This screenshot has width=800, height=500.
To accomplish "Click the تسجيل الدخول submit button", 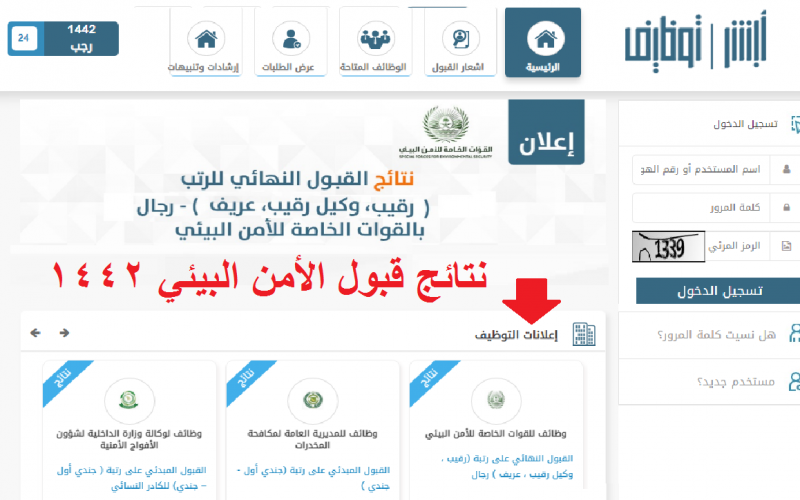I will pos(718,291).
